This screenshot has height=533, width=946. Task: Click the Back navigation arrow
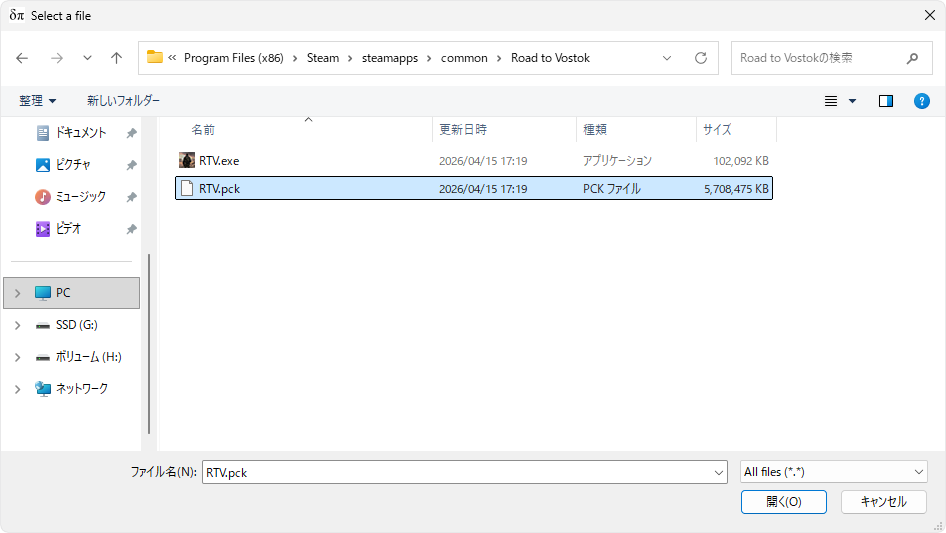[x=22, y=58]
